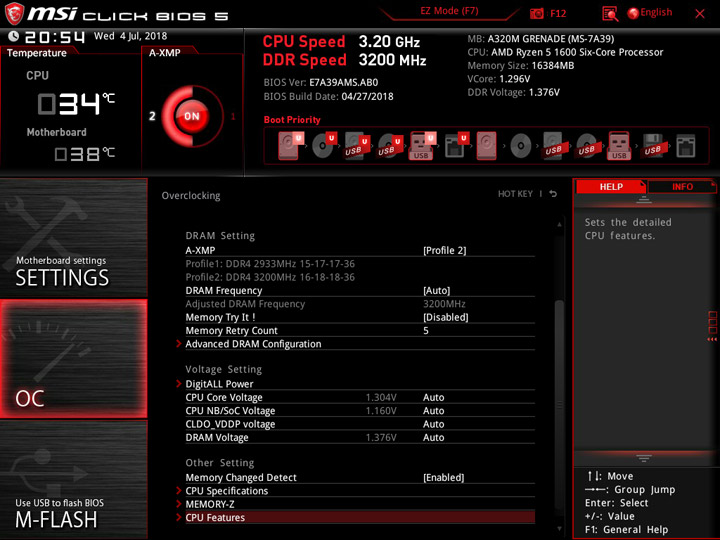Open the SETTINGS motherboard section
Screen dimensions: 720x540
click(x=73, y=238)
